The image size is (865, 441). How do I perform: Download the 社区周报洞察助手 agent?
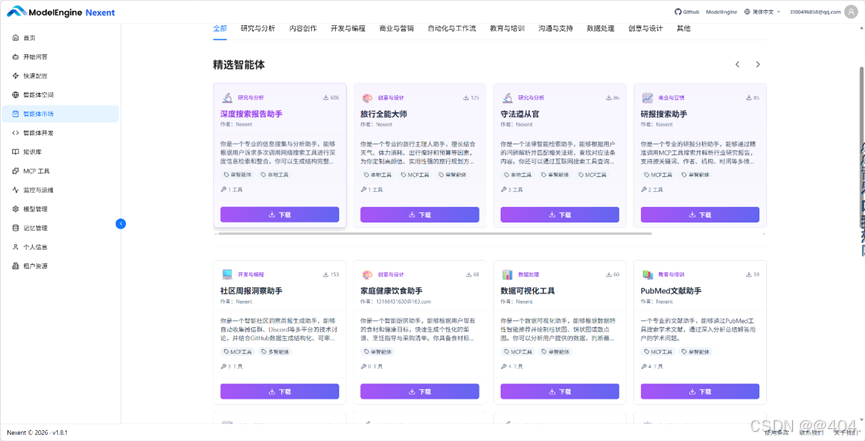(x=280, y=391)
